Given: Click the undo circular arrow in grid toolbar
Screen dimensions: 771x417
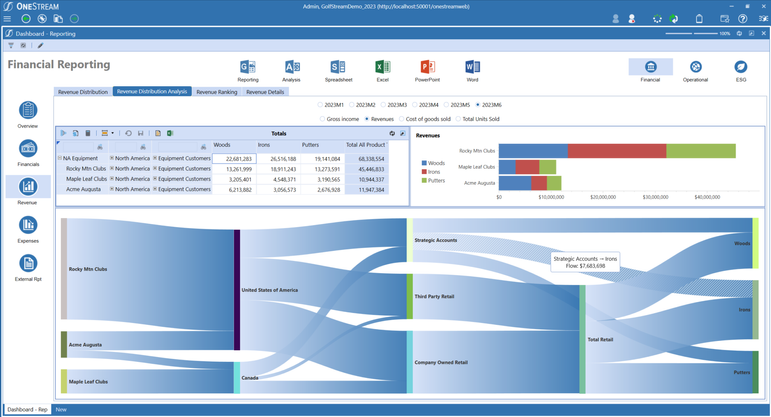Looking at the screenshot, I should [128, 133].
